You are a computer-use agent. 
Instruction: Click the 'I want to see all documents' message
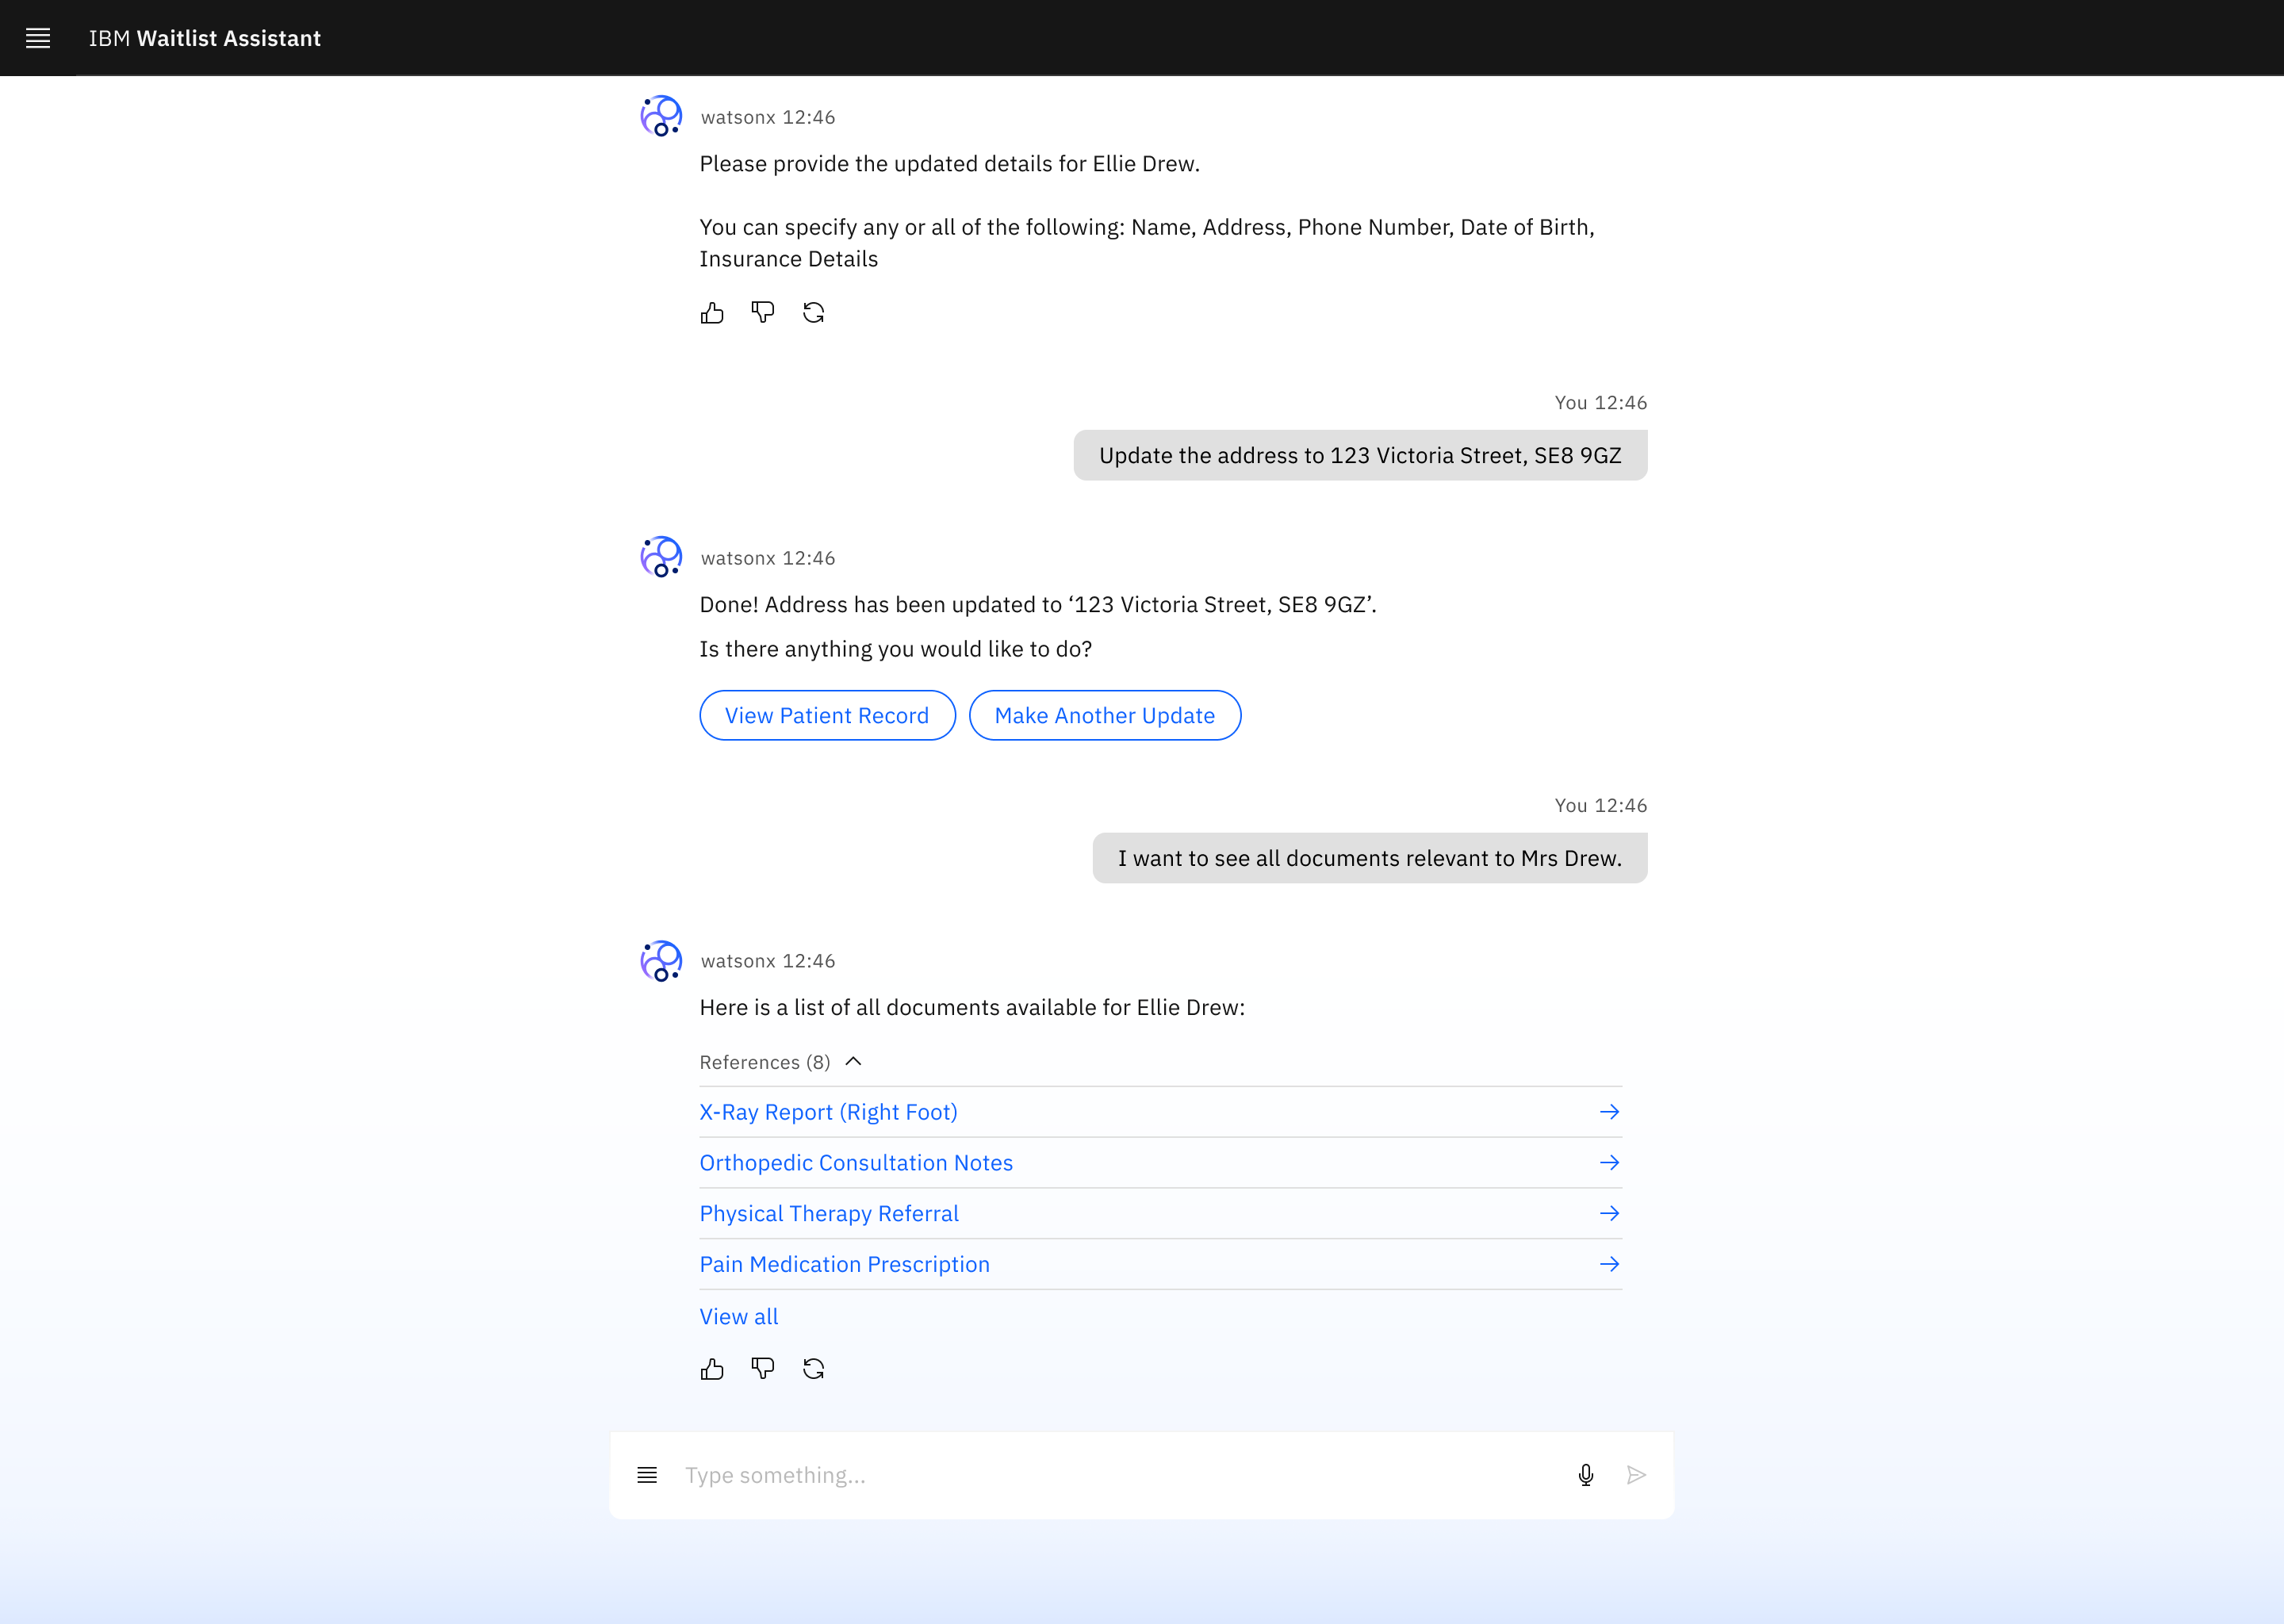[1370, 859]
